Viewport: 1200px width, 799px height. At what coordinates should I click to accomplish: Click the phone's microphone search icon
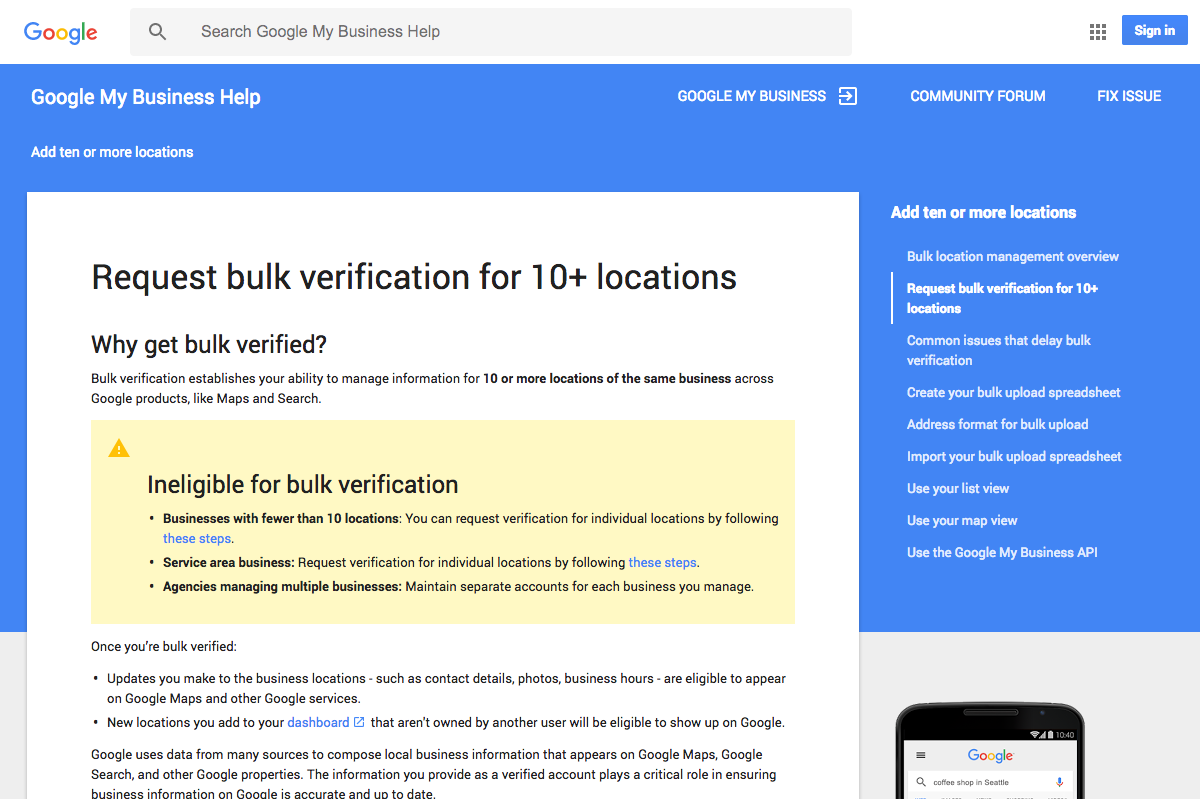click(1059, 782)
